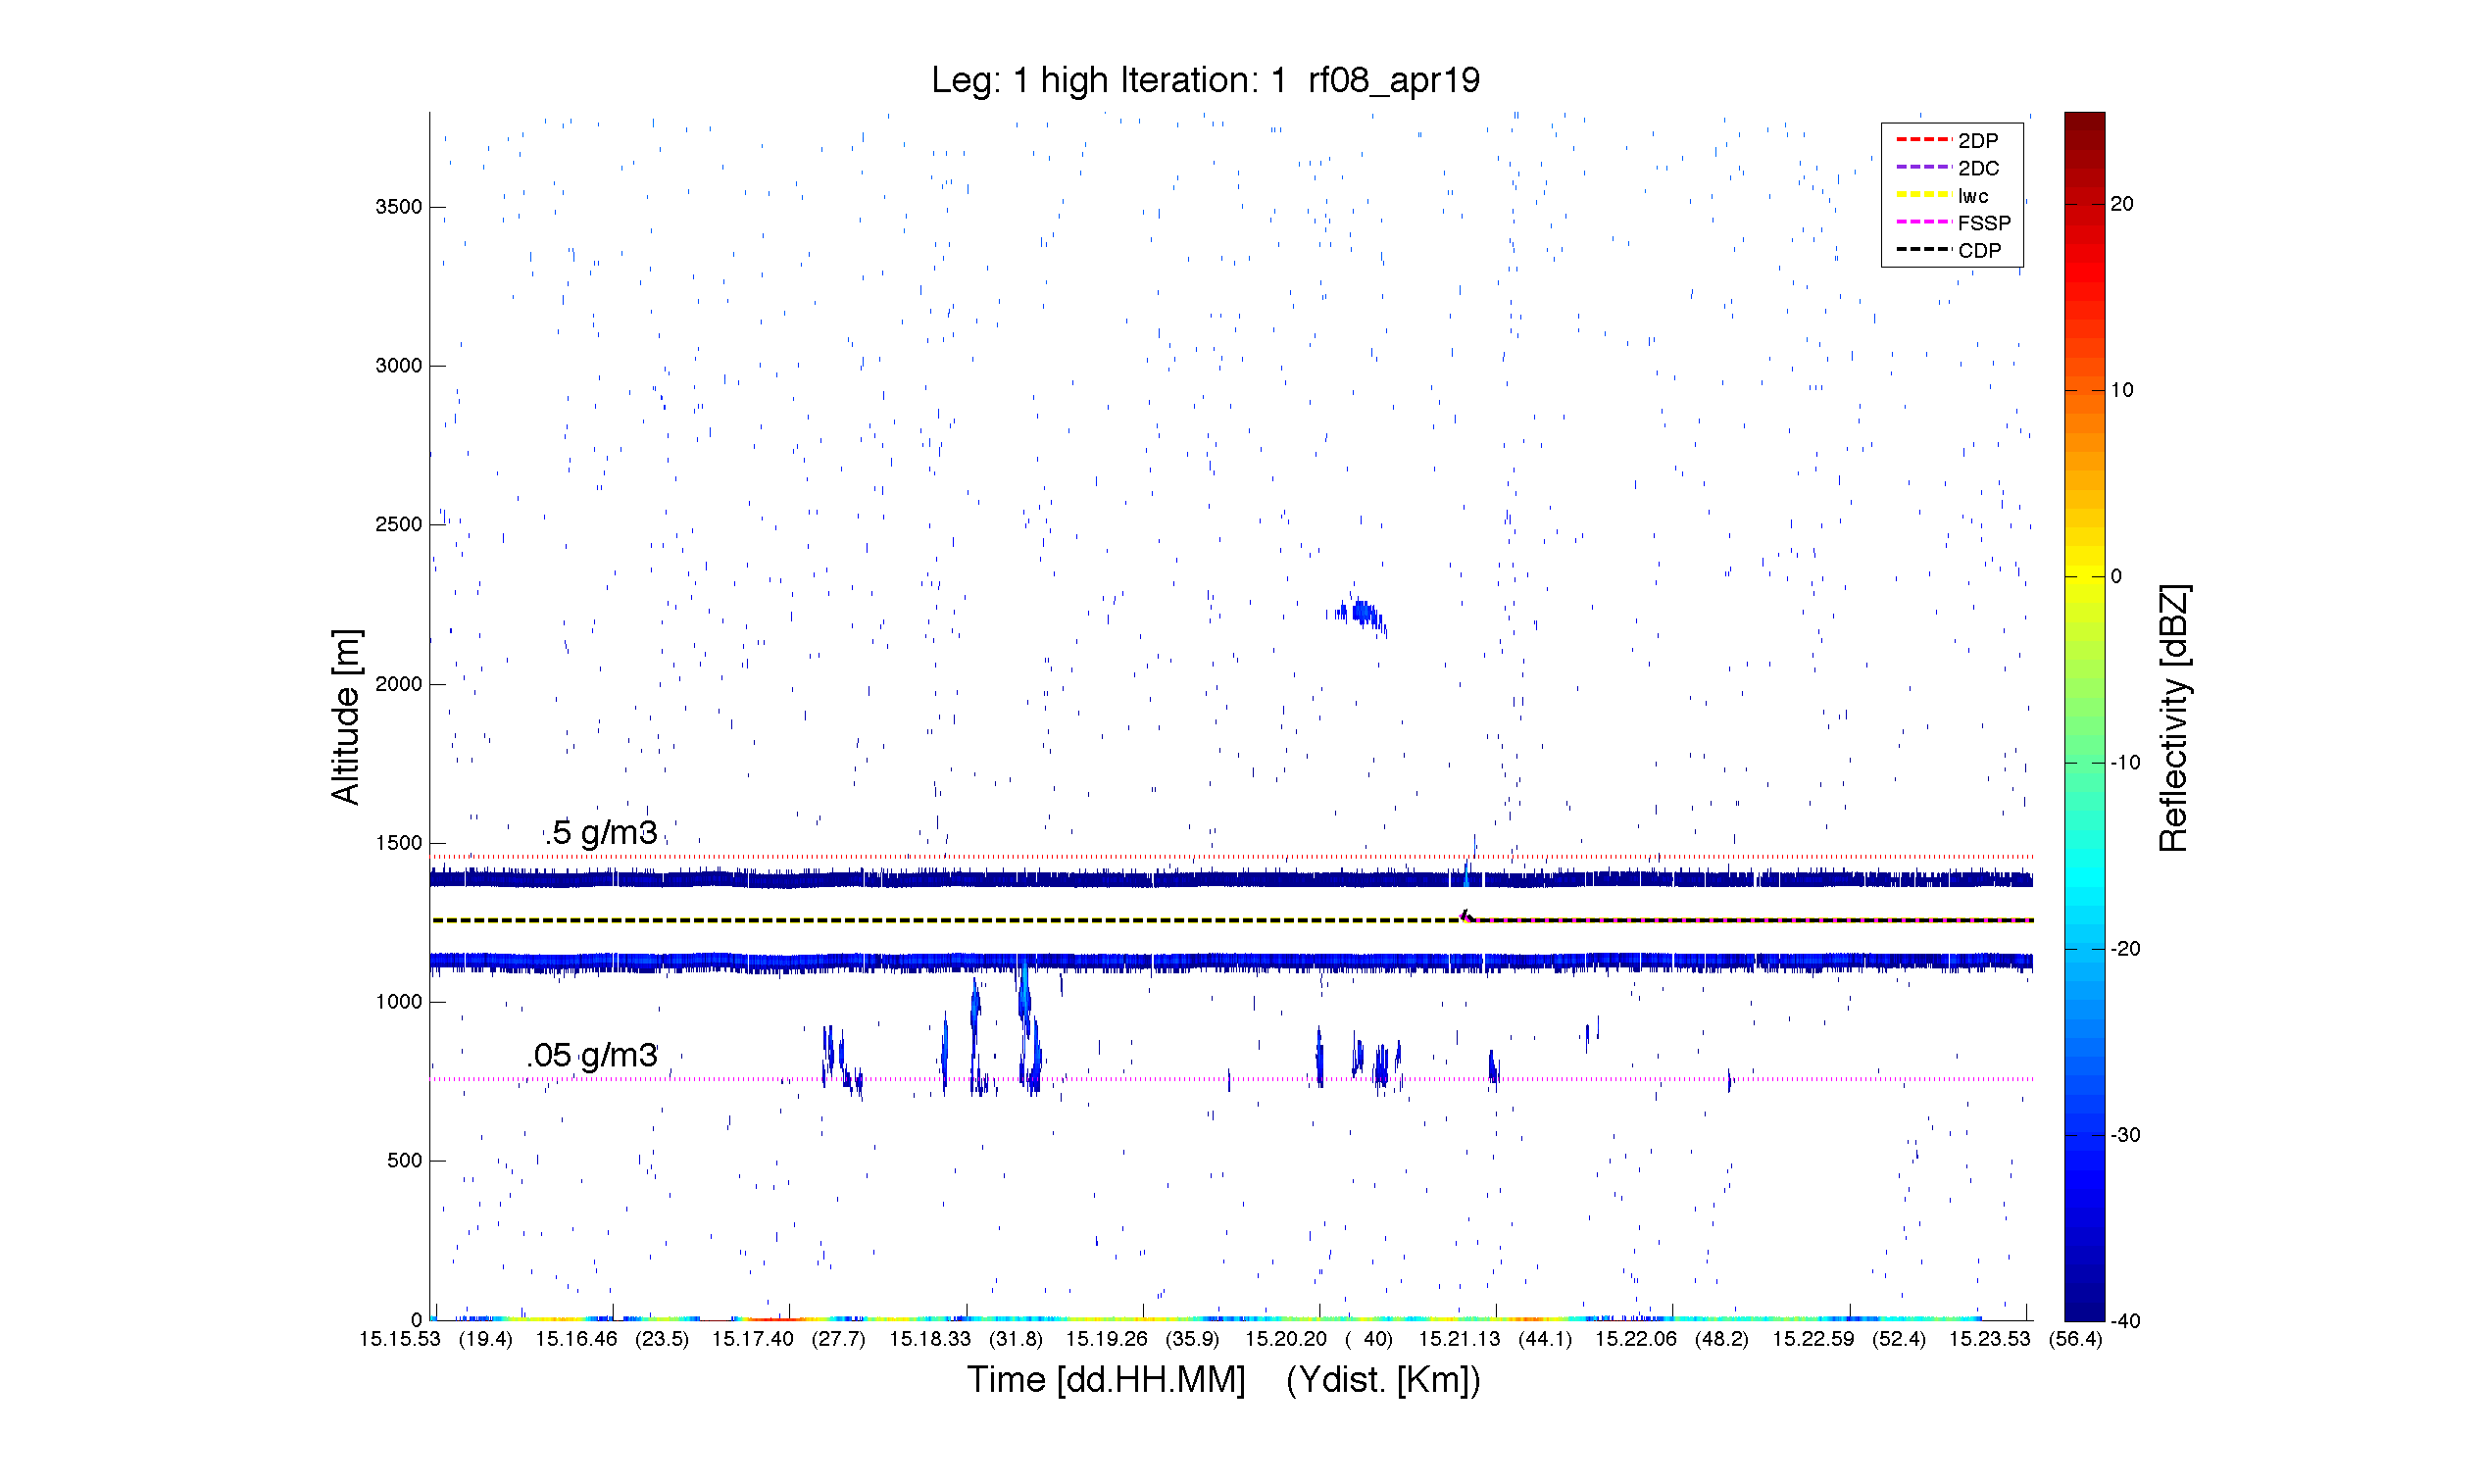Click the colorbar 20 tick label
2483x1484 pixels.
[2121, 204]
